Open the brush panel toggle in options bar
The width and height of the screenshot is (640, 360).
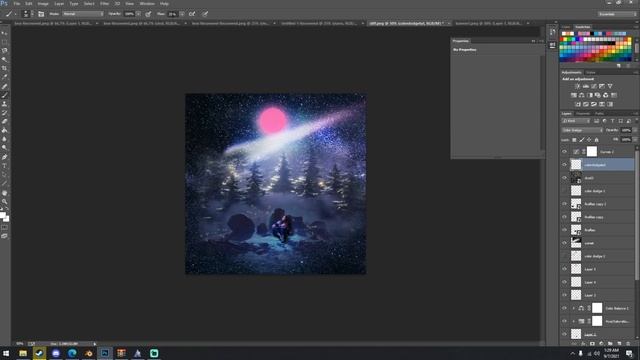coord(41,14)
